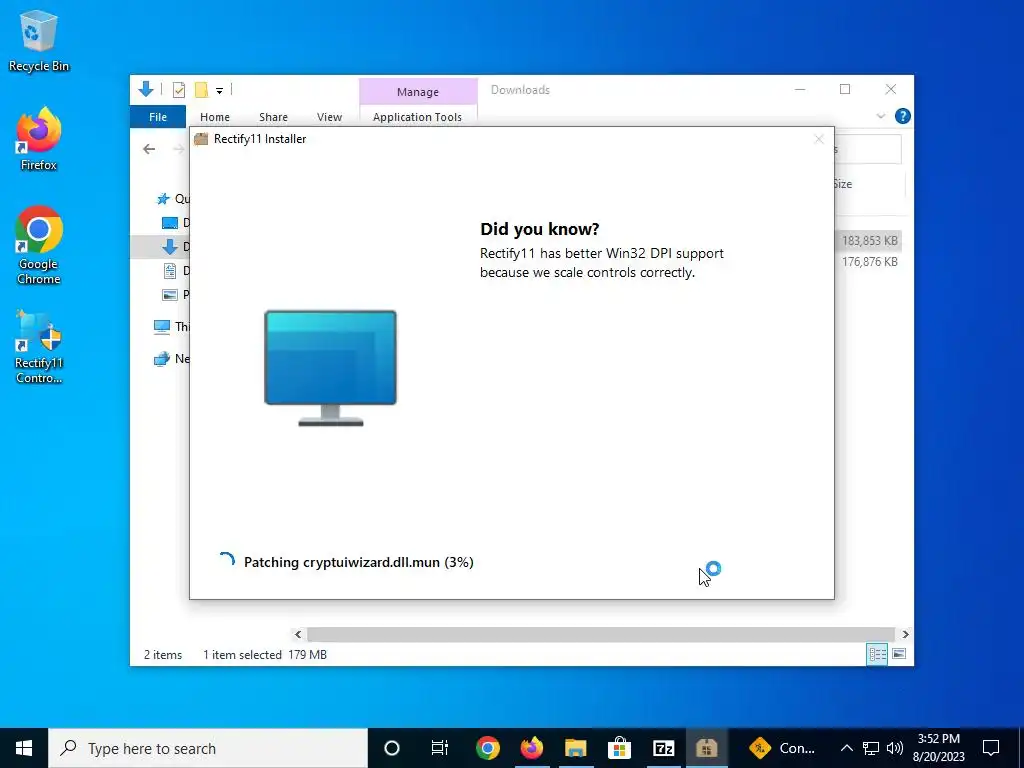This screenshot has height=768, width=1024.
Task: Open Chrome from the taskbar
Action: point(488,748)
